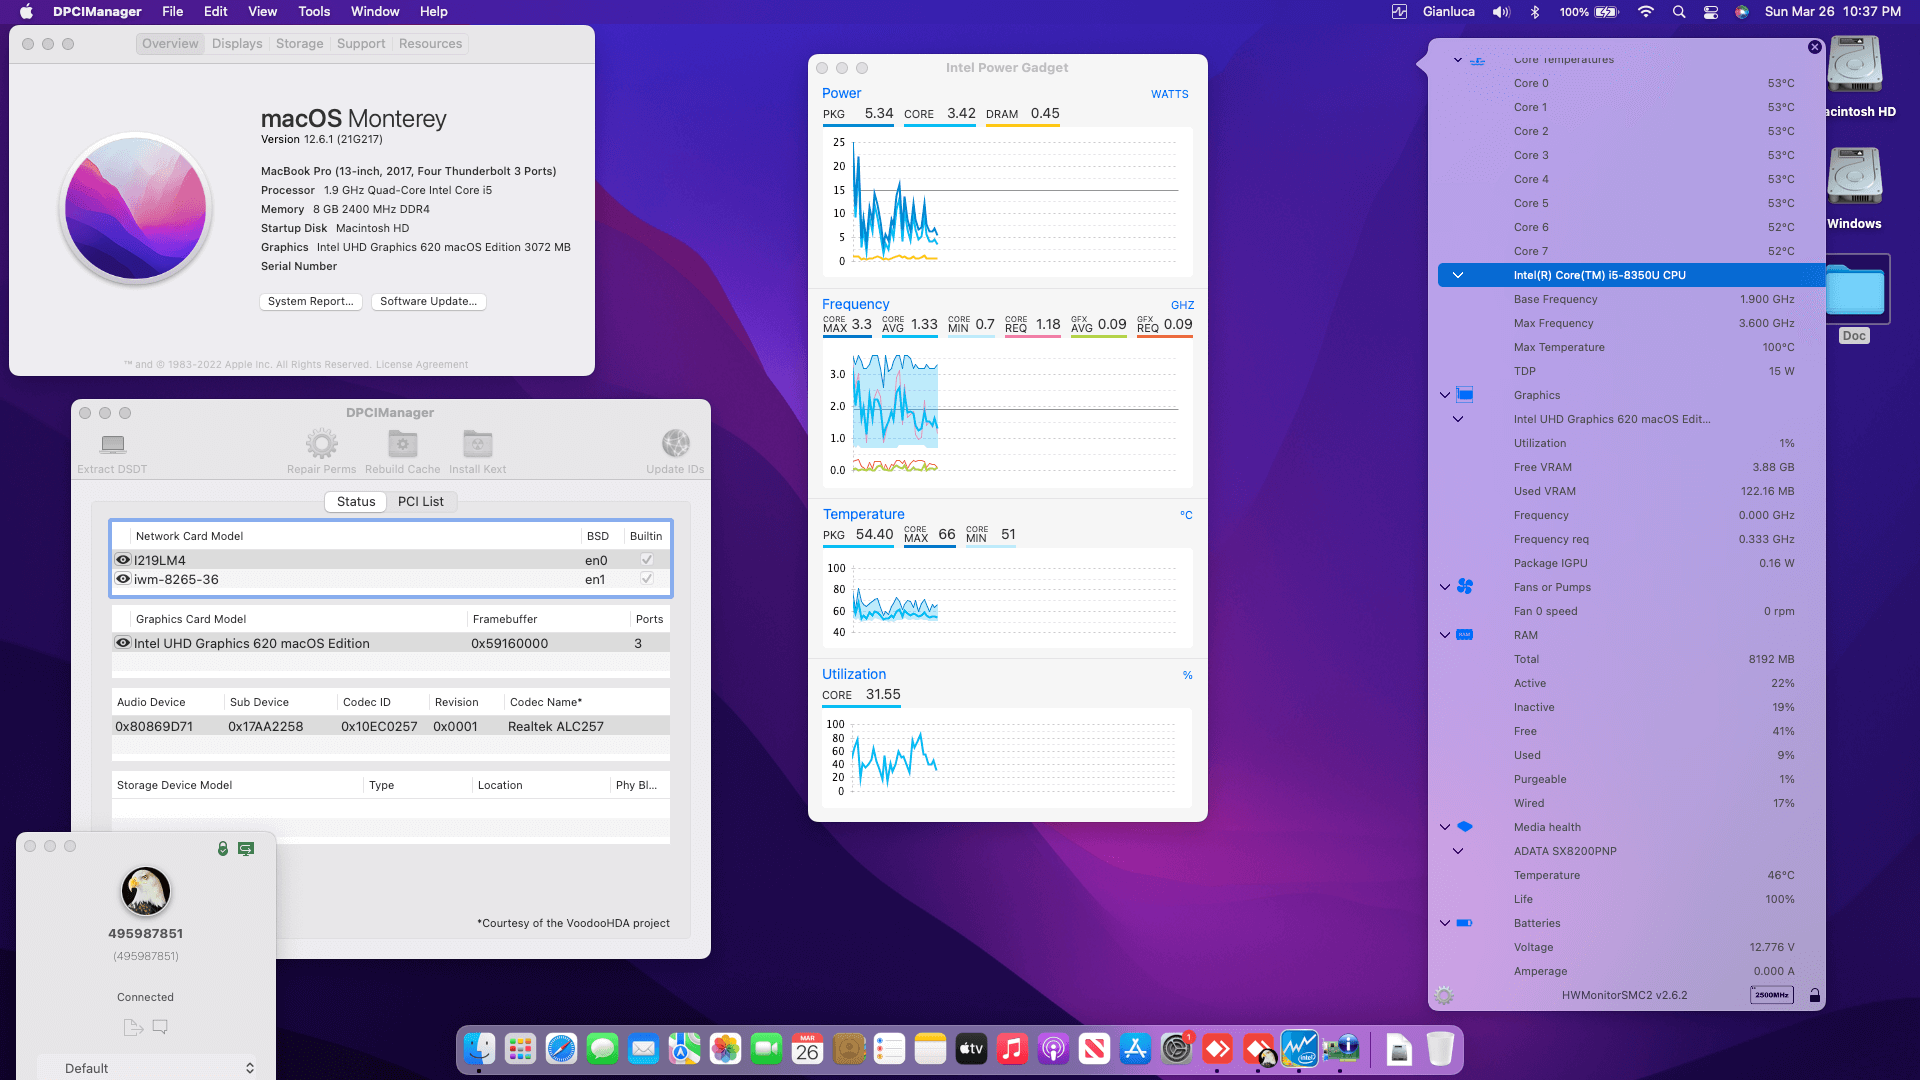The width and height of the screenshot is (1920, 1080).
Task: Click the Extract DSDT toolbar icon
Action: pos(112,444)
